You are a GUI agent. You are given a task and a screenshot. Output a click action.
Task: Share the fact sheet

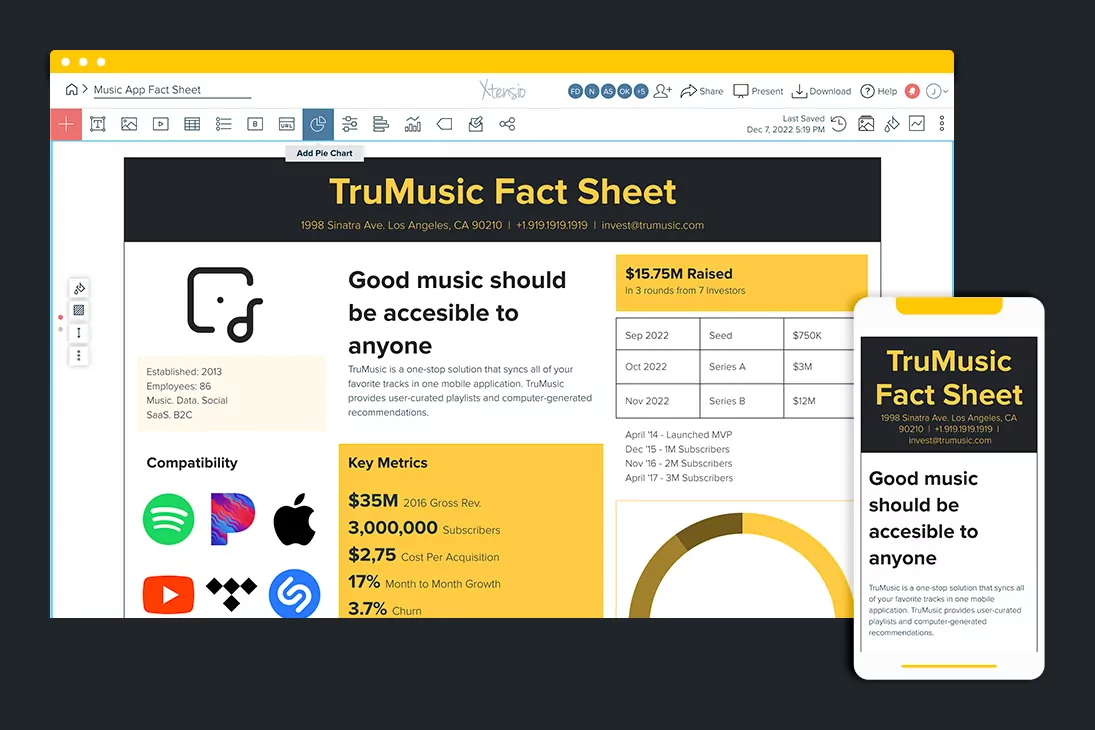tap(701, 90)
